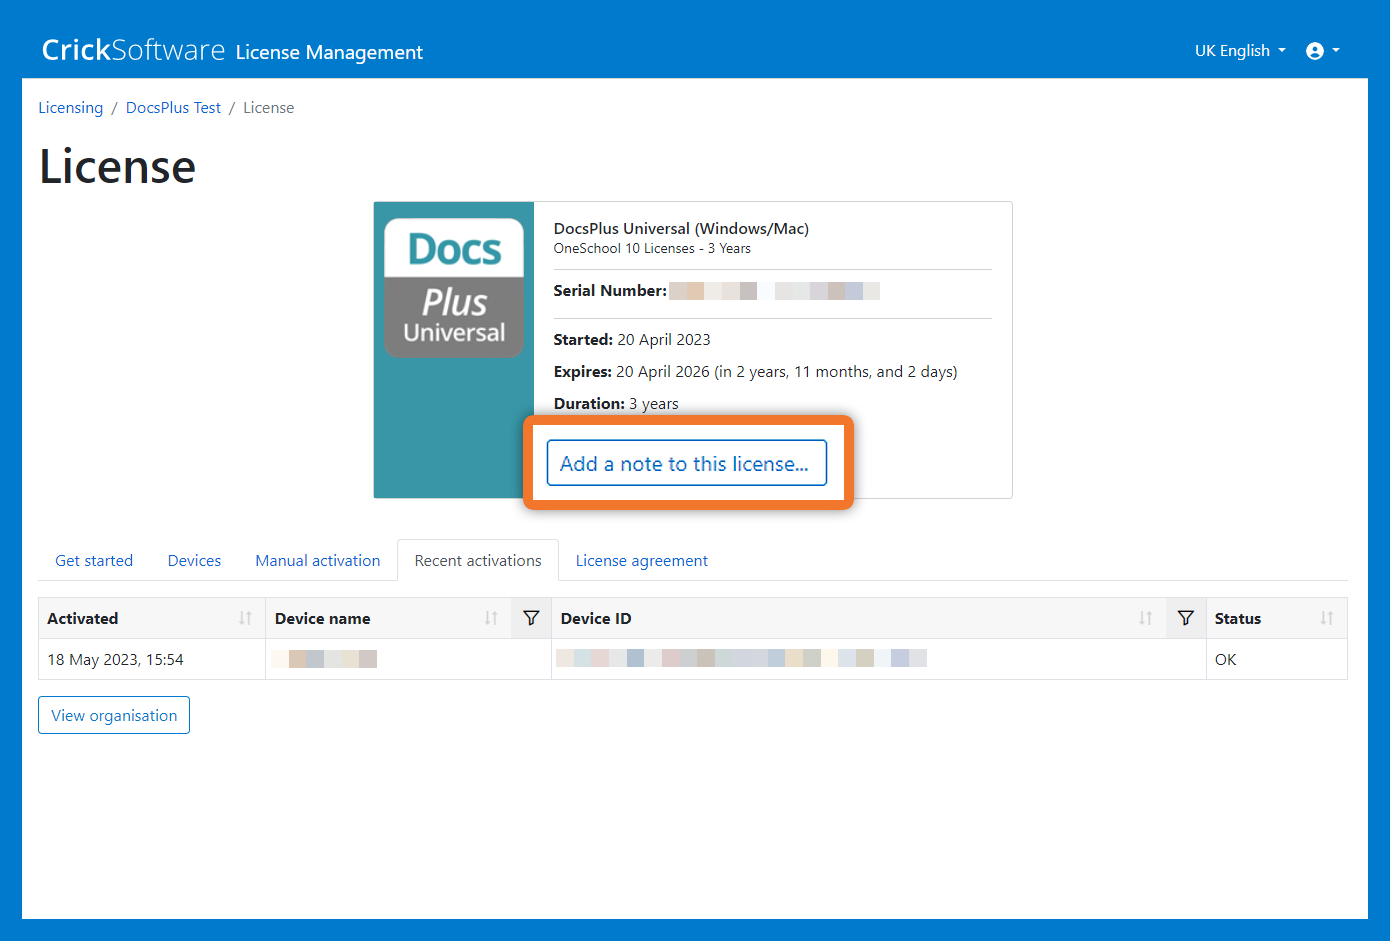Open the user account menu icon
The width and height of the screenshot is (1390, 941).
(x=1322, y=51)
